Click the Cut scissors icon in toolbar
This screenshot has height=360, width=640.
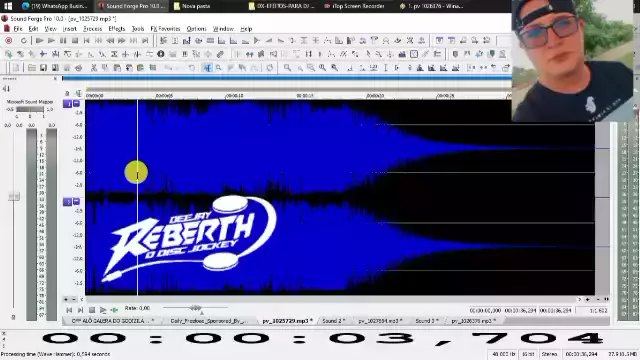tap(93, 68)
